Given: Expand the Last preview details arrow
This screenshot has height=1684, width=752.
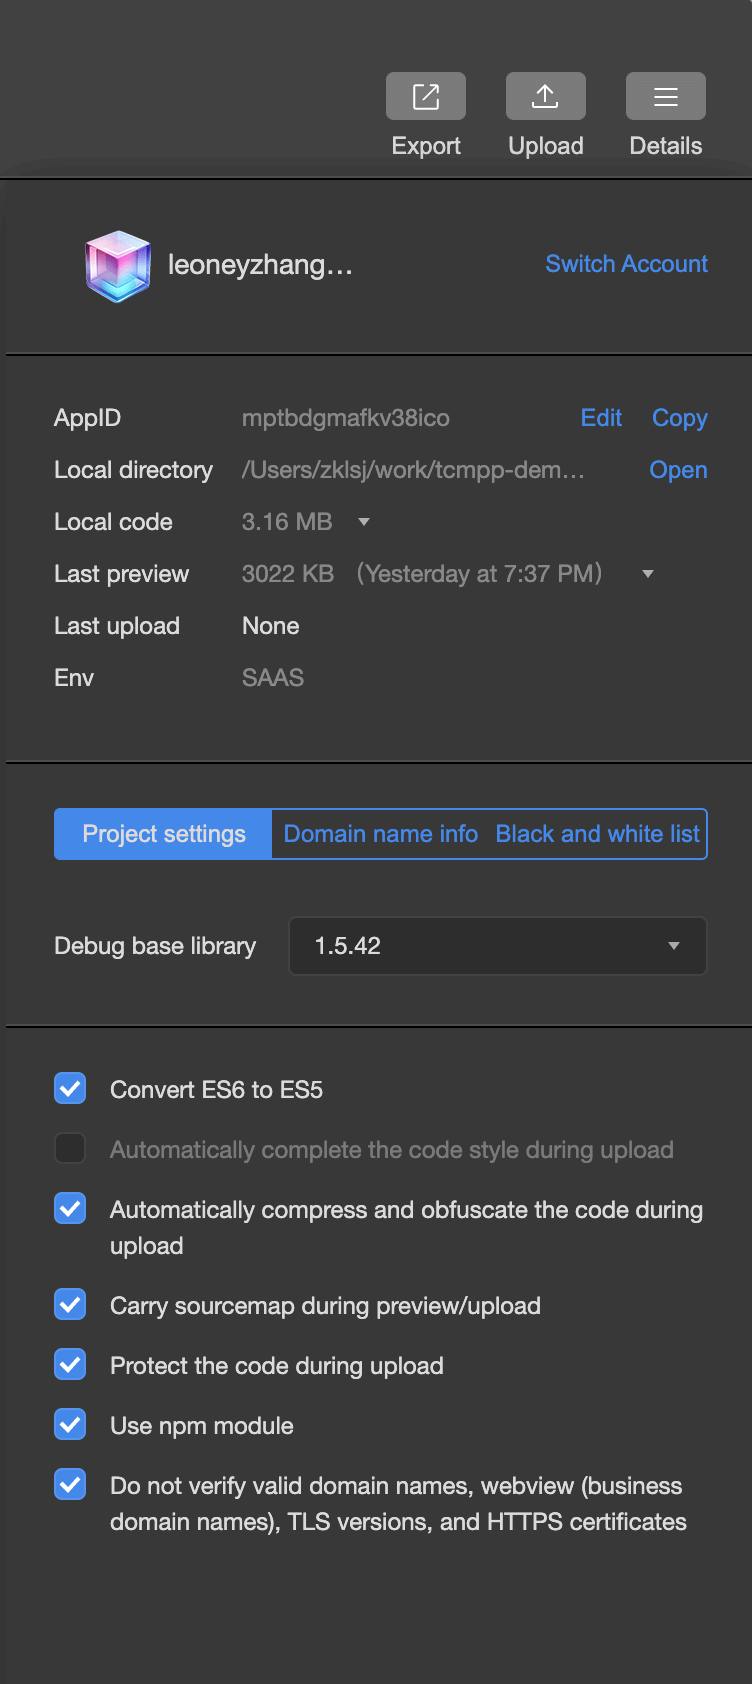Looking at the screenshot, I should tap(648, 574).
